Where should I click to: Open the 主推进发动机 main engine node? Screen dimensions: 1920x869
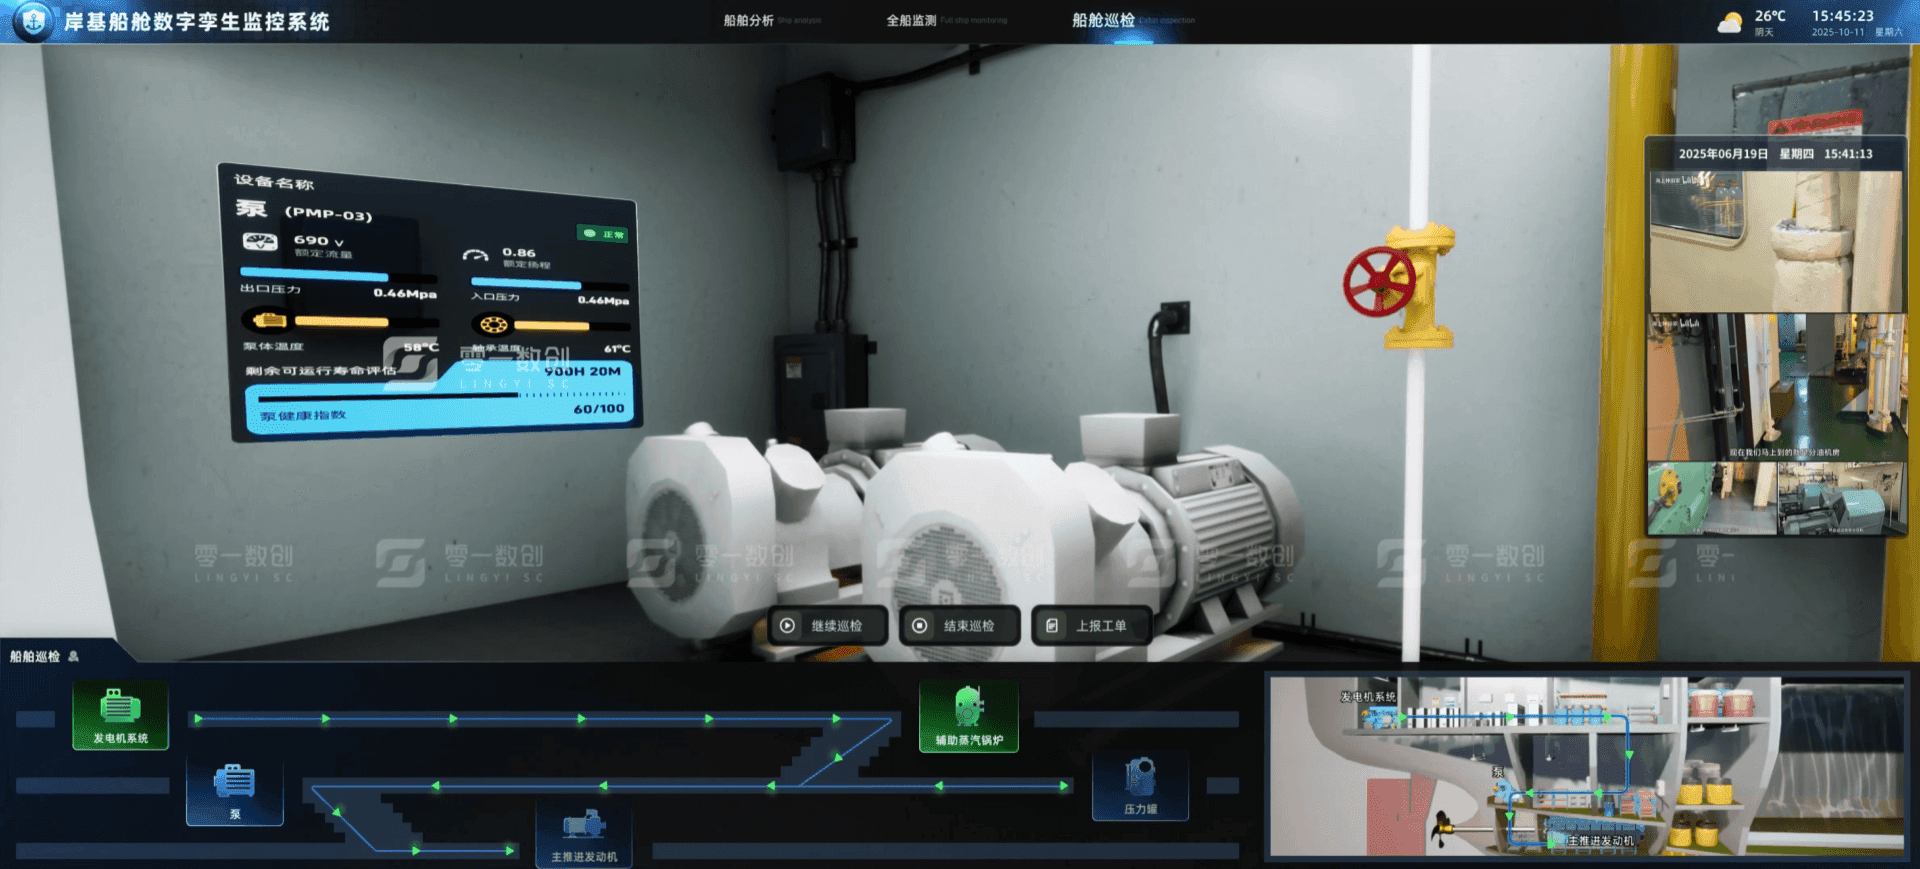pos(584,834)
